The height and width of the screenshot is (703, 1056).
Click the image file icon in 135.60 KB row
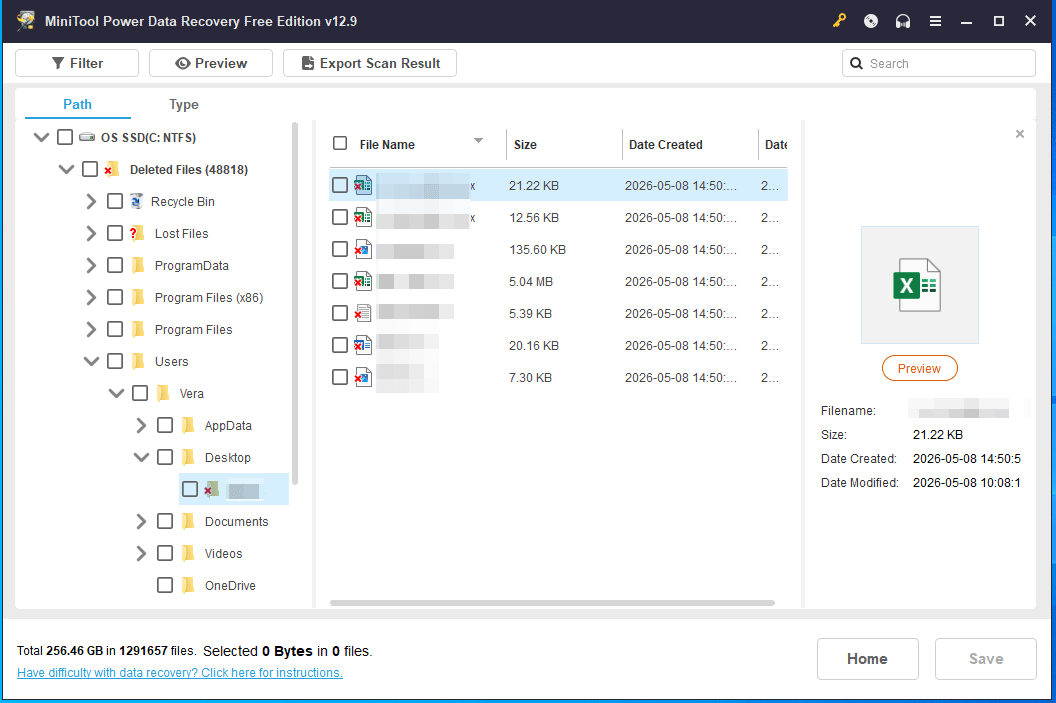(x=363, y=249)
